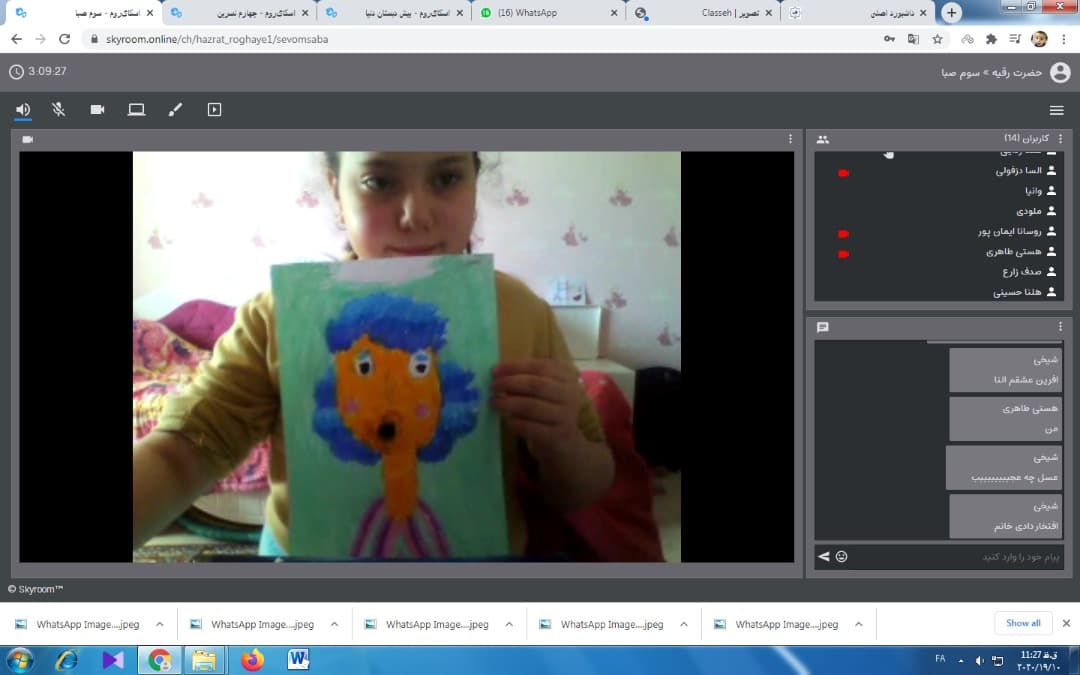The width and height of the screenshot is (1080, 675).
Task: Start screen sharing with the laptop icon
Action: 136,110
